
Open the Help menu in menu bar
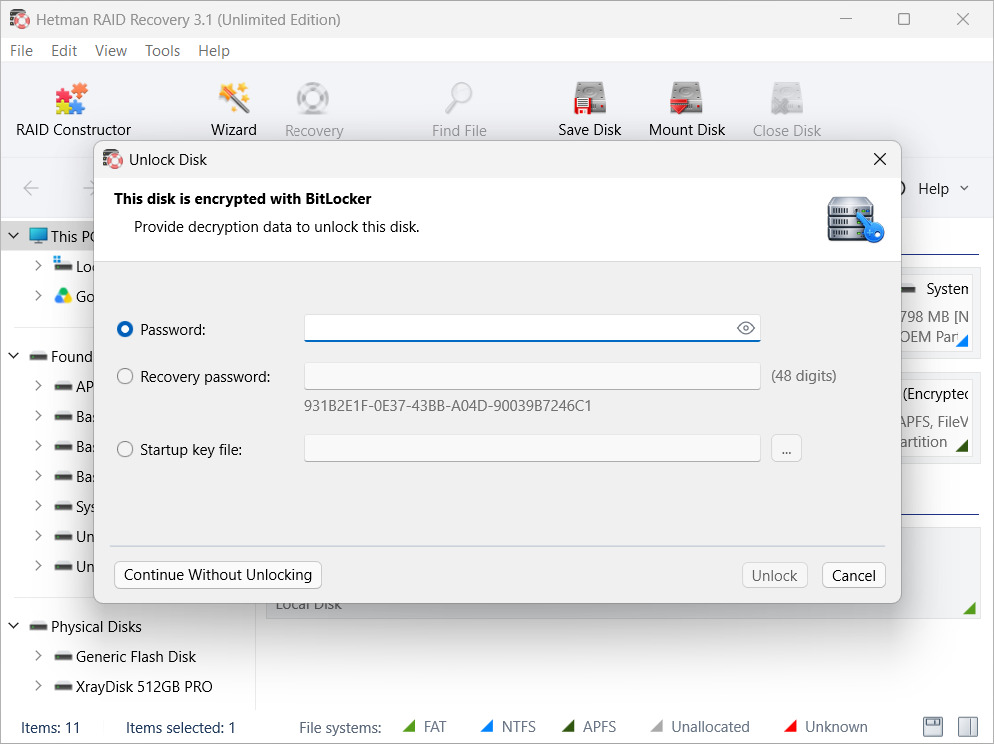pos(214,51)
